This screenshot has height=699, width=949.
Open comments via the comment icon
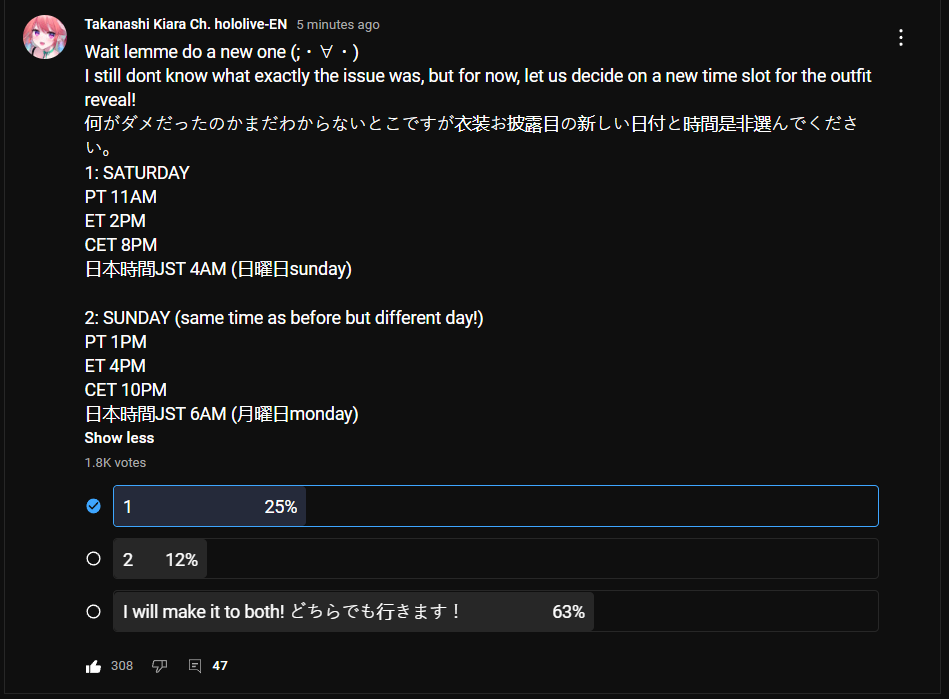click(x=195, y=666)
